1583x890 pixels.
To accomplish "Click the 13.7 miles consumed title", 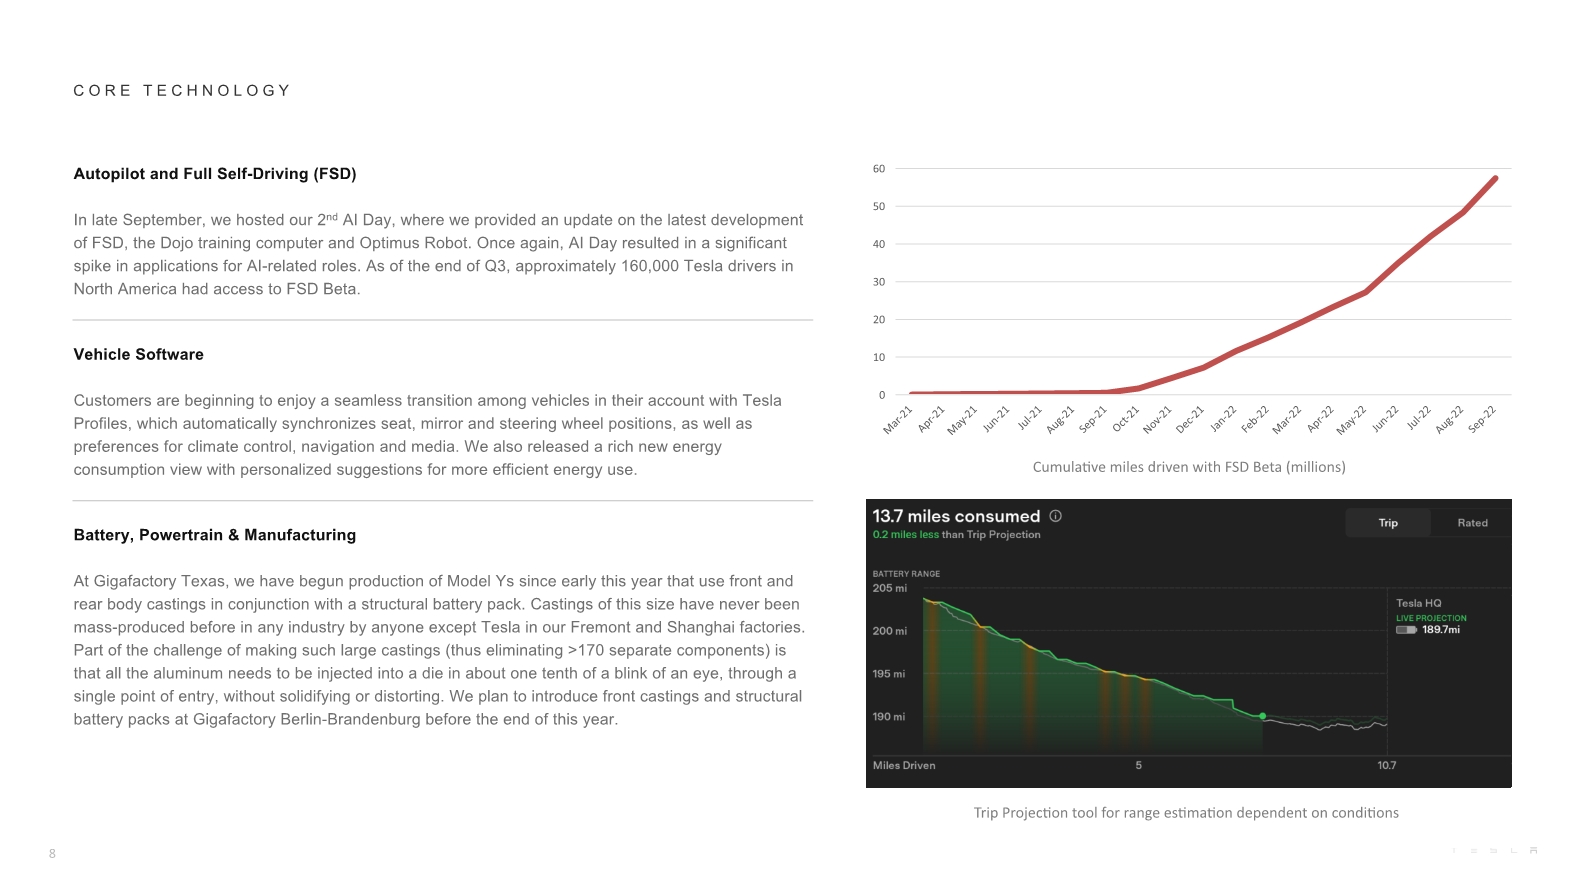I will (956, 516).
